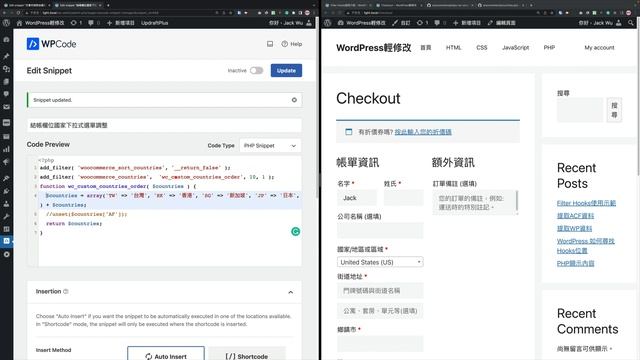The height and width of the screenshot is (360, 640).
Task: Open user menu Jack Wu in left window
Action: [290, 23]
